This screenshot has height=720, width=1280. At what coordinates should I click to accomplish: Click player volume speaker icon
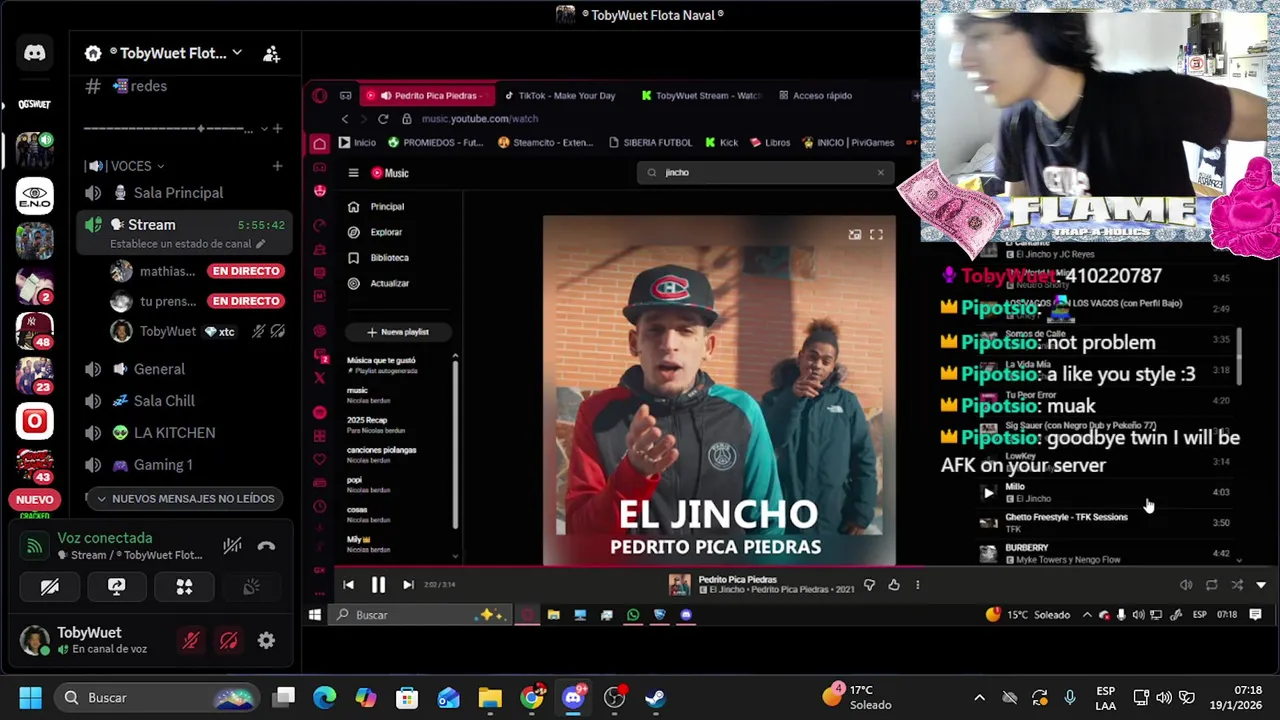(1186, 585)
